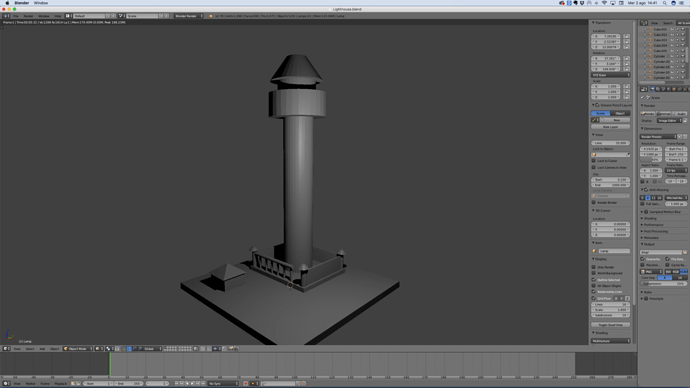The height and width of the screenshot is (388, 690).
Task: Open the Add menu in 3D viewport header
Action: point(42,349)
